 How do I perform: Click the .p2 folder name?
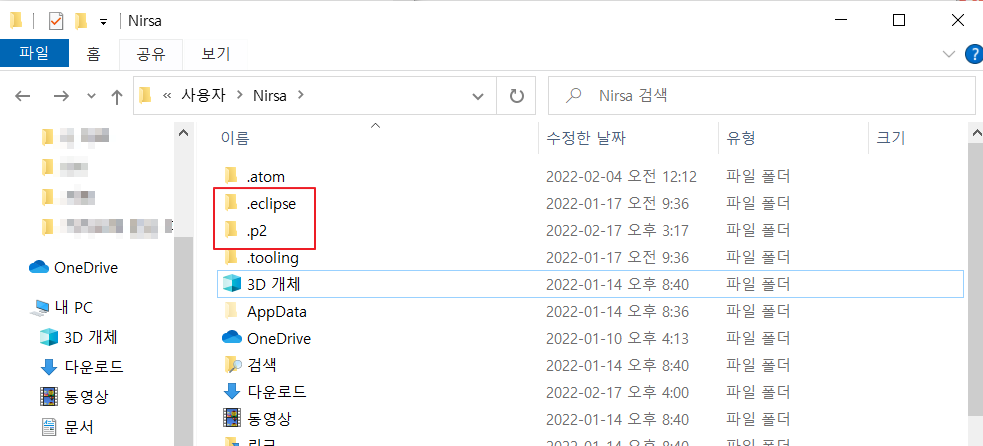tap(258, 231)
